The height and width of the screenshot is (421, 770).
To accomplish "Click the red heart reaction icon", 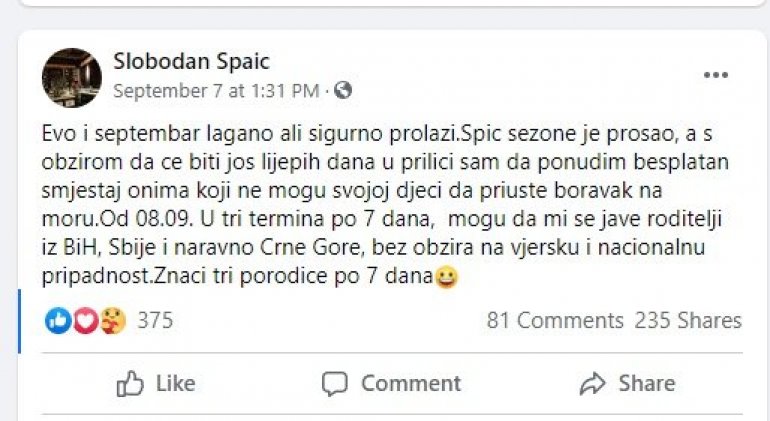I will point(85,321).
